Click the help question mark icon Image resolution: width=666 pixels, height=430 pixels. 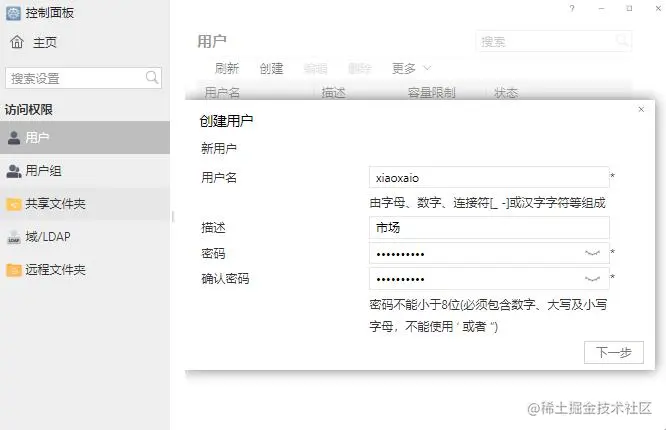click(x=572, y=8)
